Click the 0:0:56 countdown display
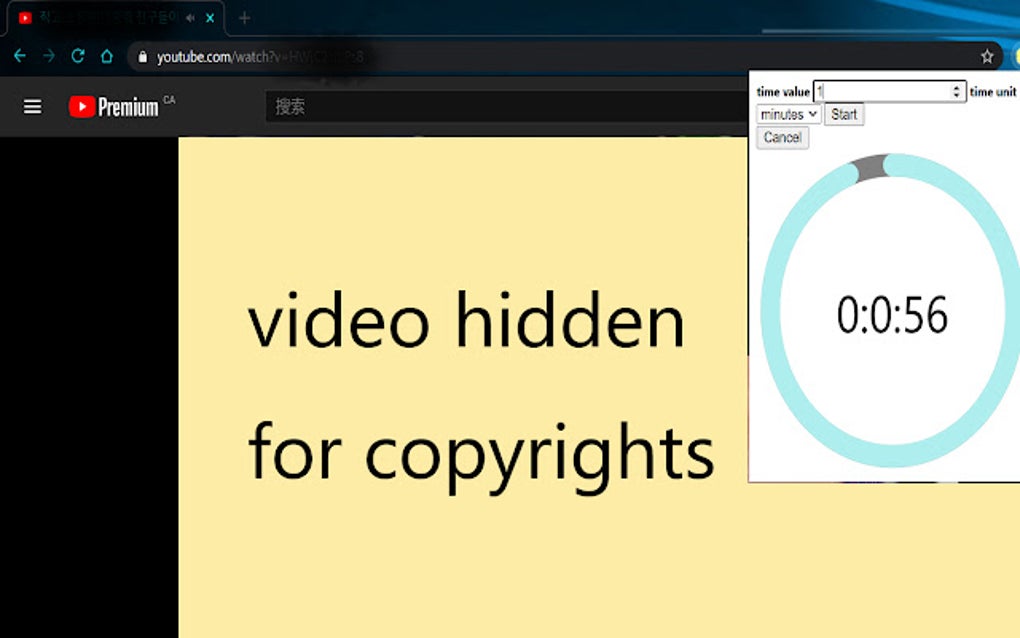This screenshot has height=638, width=1020. 892,315
